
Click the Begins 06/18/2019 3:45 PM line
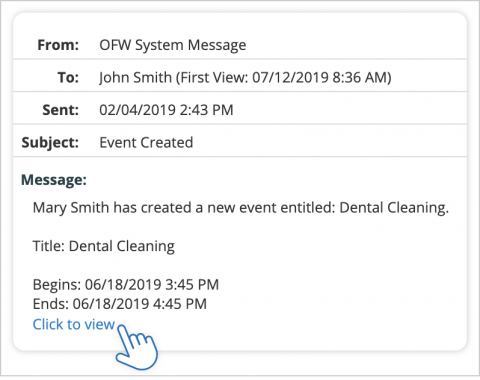click(x=126, y=285)
